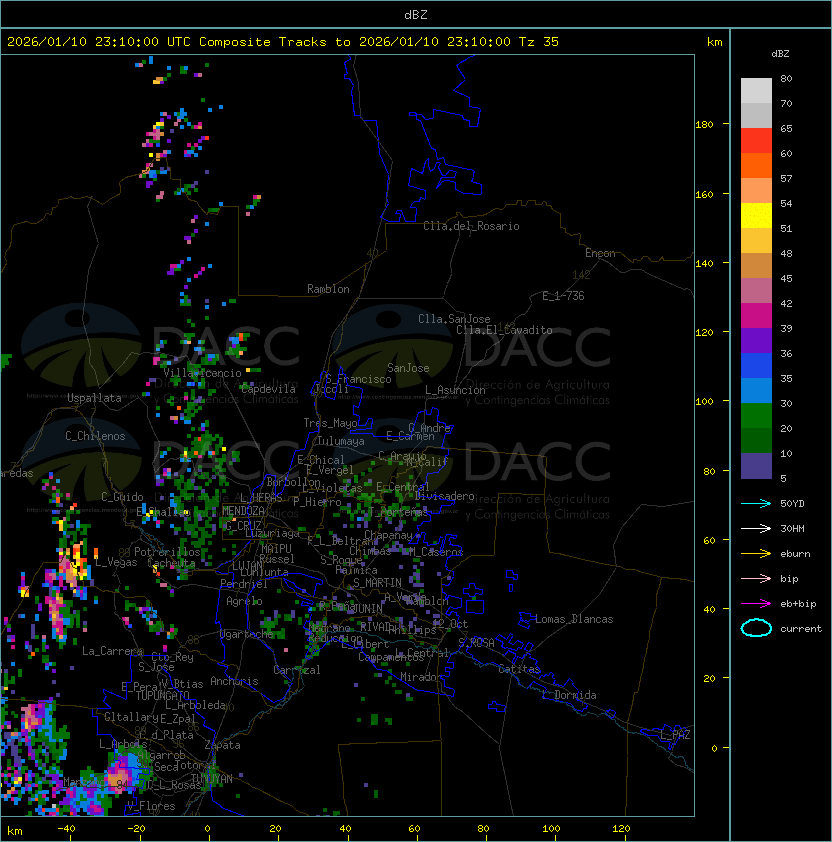Image resolution: width=832 pixels, height=842 pixels.
Task: Click the Catitas map label
Action: (519, 669)
